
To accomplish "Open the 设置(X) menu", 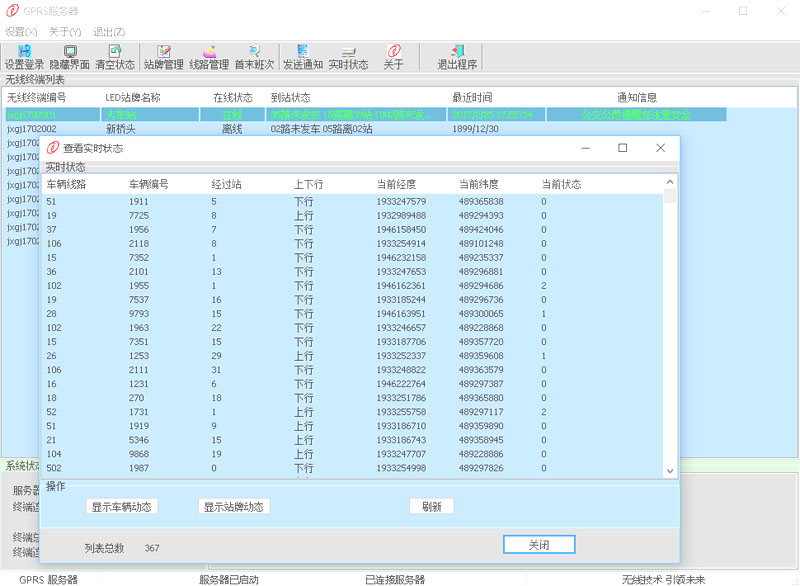I will pos(21,32).
